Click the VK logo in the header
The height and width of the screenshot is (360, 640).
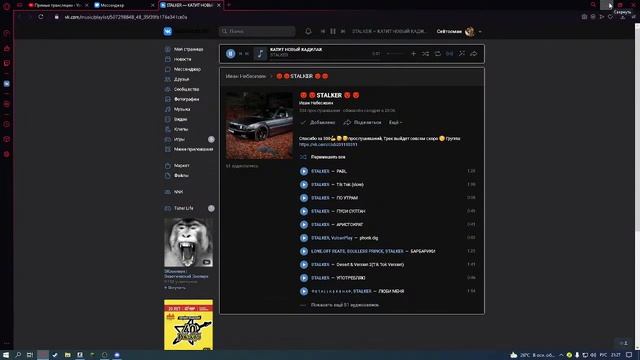(168, 31)
